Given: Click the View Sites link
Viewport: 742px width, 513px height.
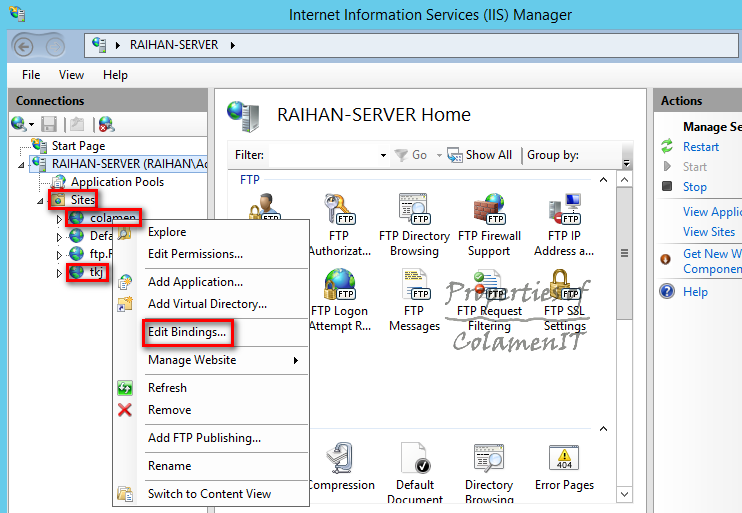Looking at the screenshot, I should [x=708, y=231].
